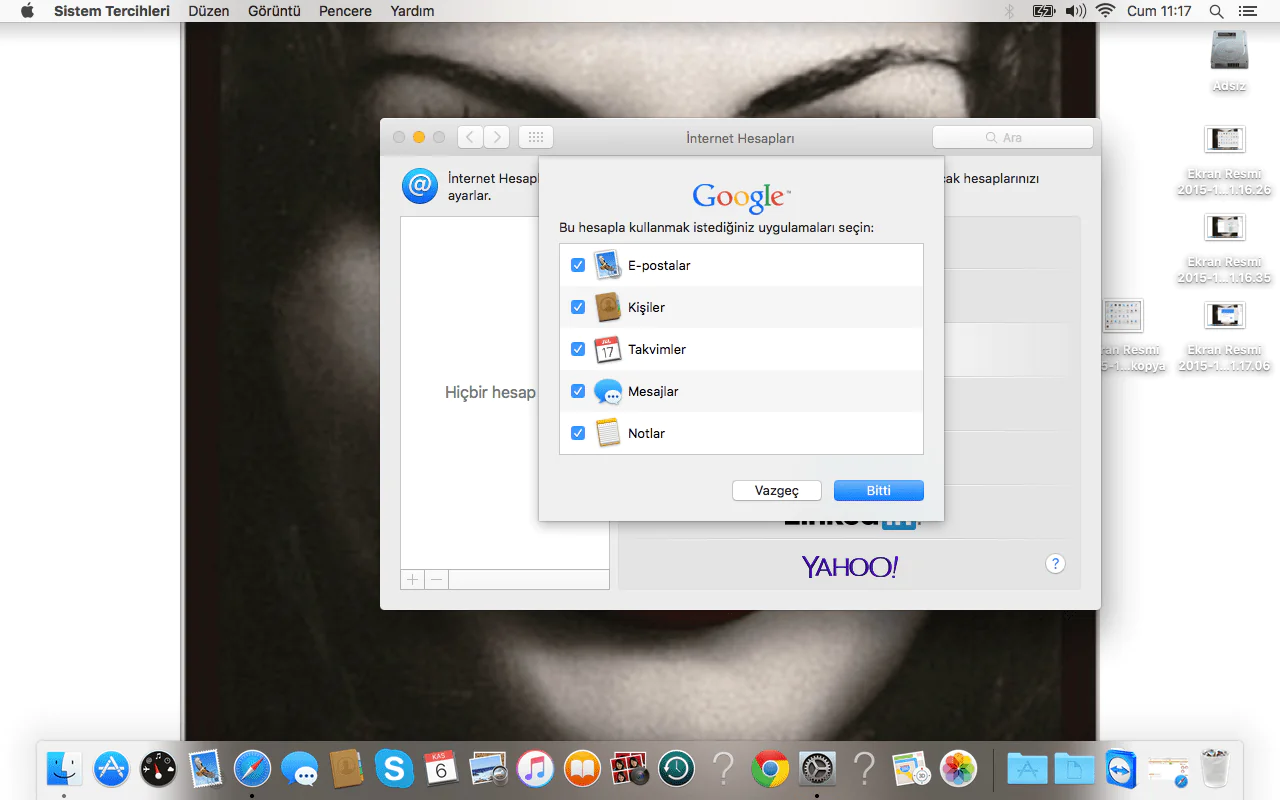This screenshot has height=800, width=1280.
Task: Click the Wi-Fi status icon
Action: coord(1105,11)
